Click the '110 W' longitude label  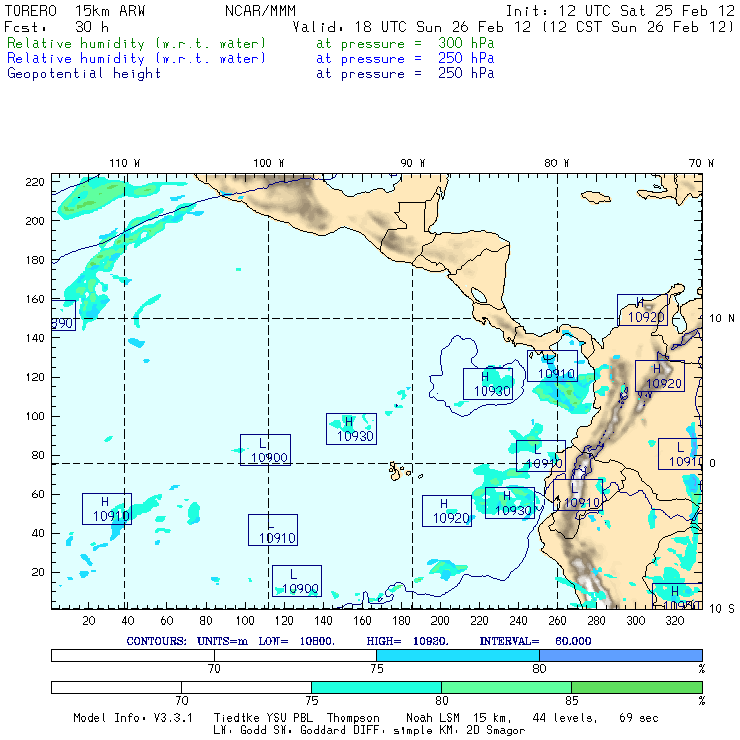click(125, 163)
